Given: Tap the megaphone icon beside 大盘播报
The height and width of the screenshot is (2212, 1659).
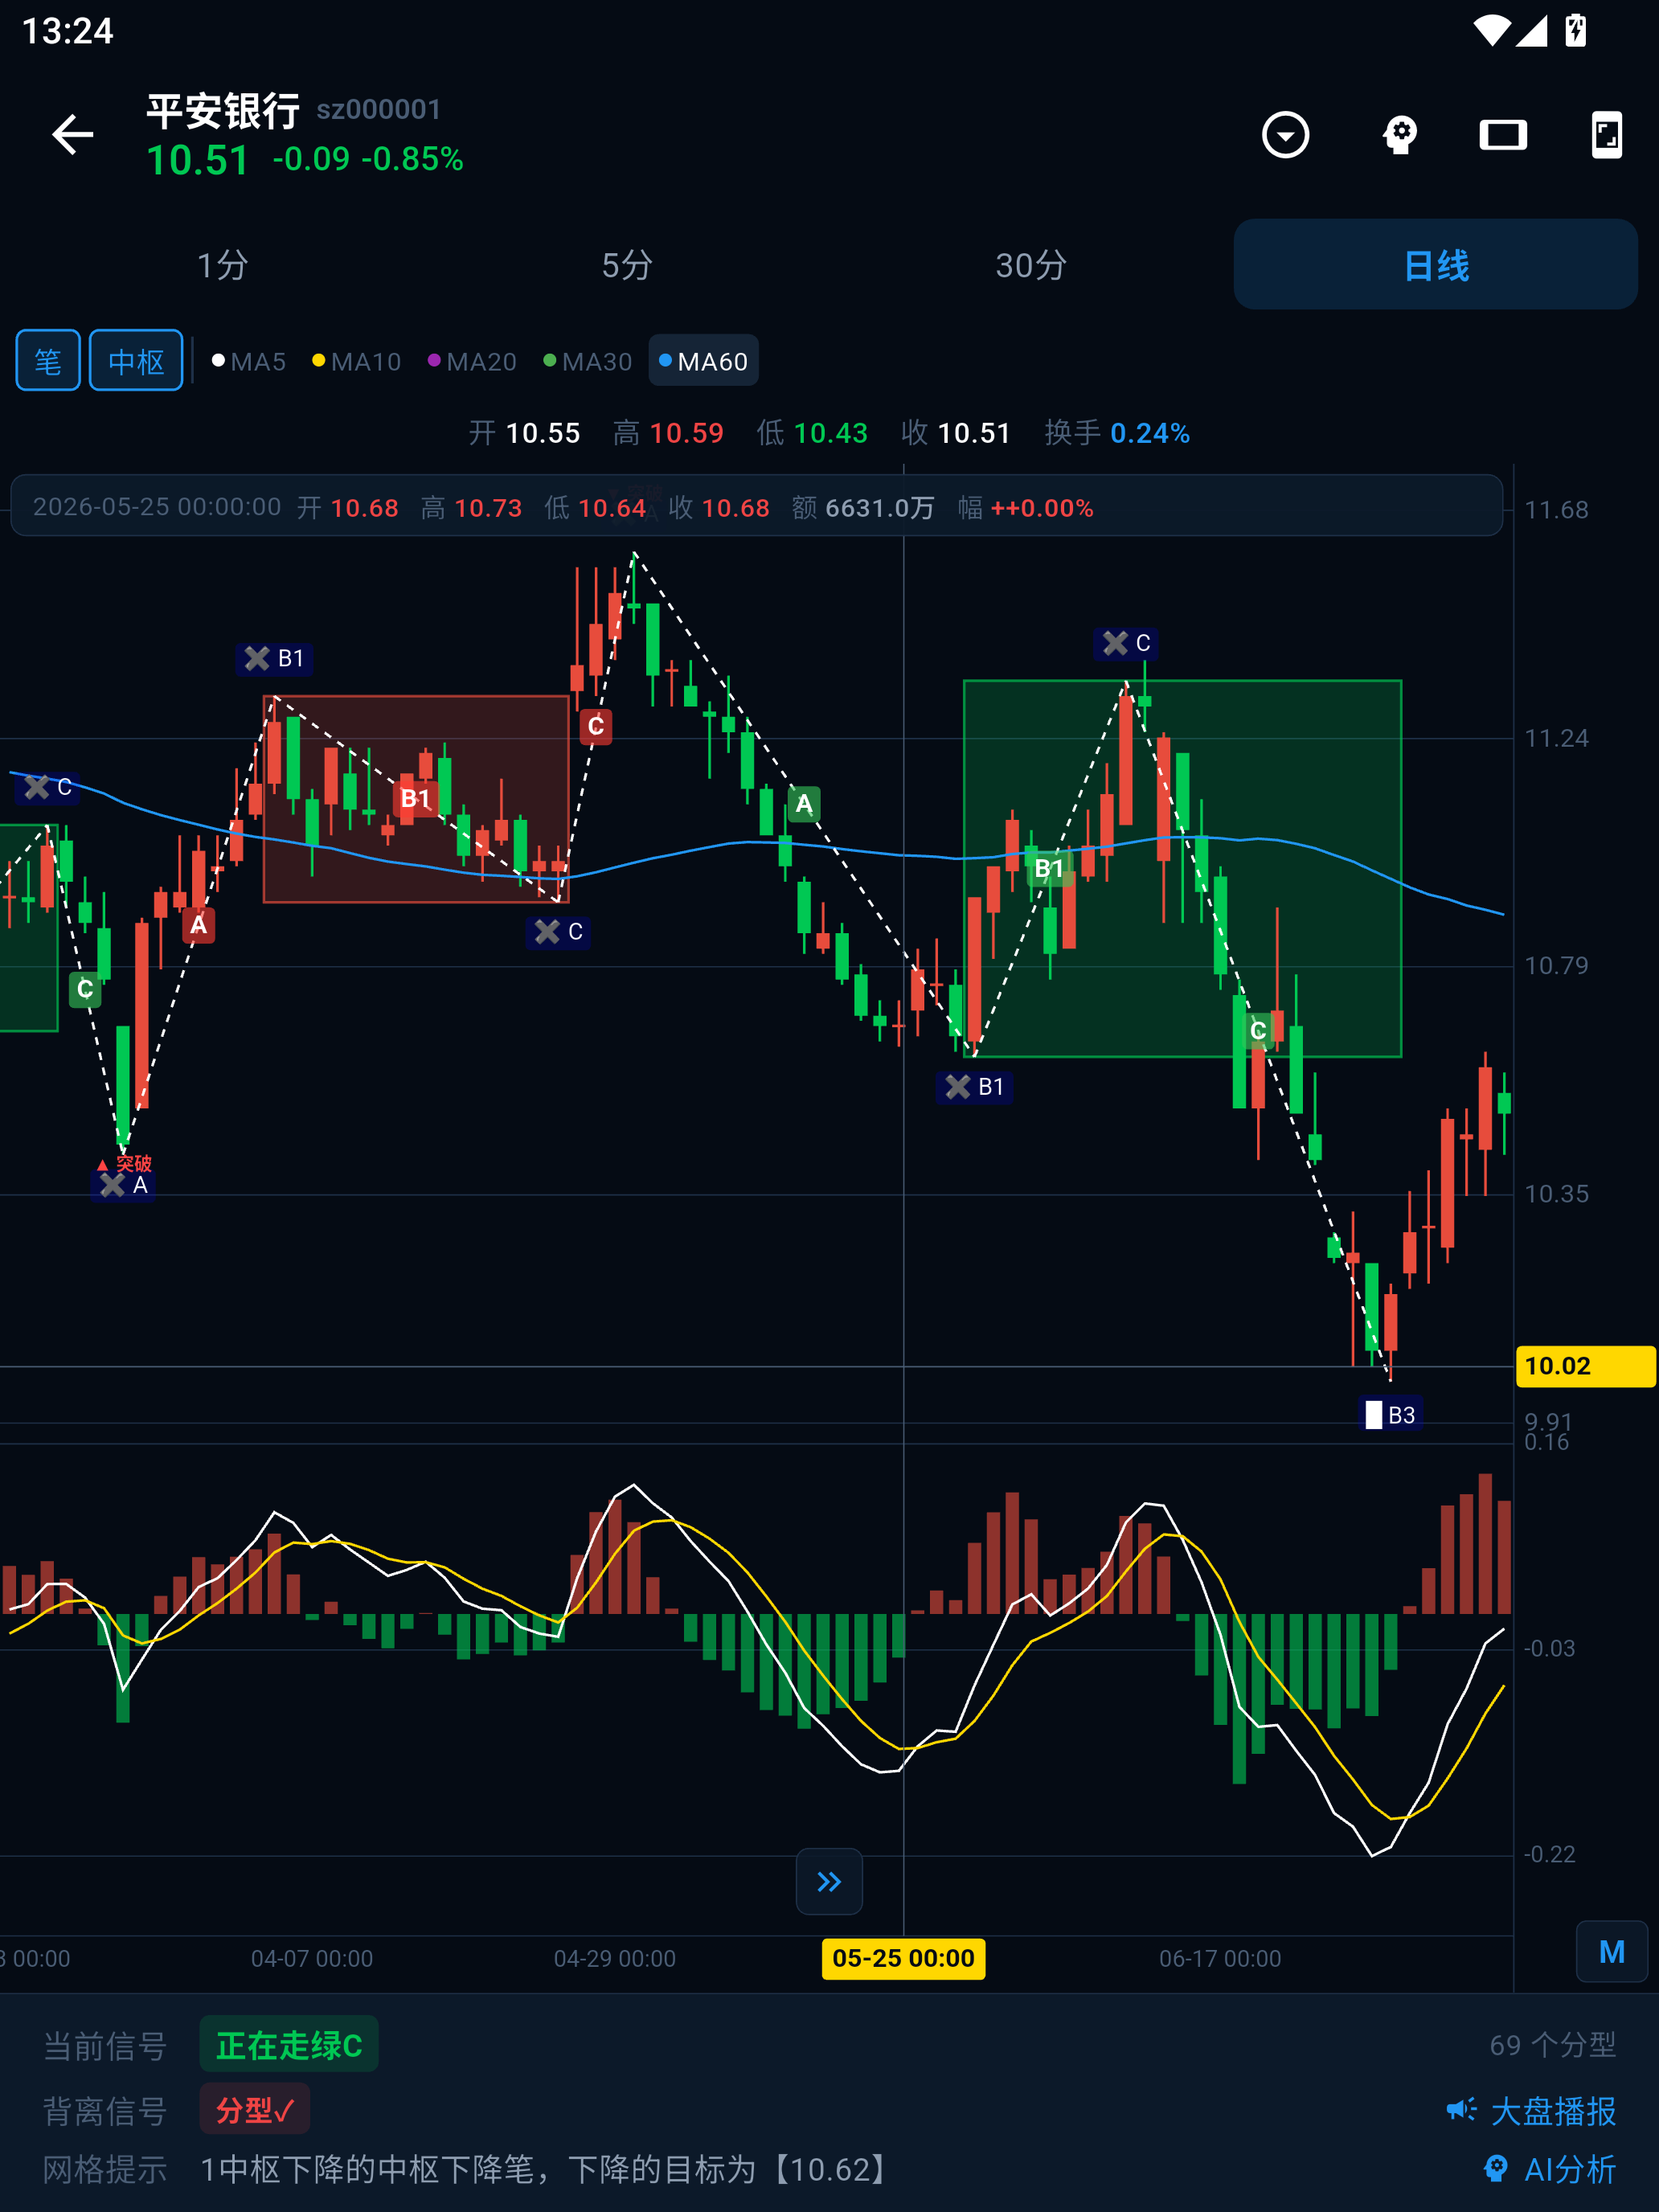Looking at the screenshot, I should [1461, 2110].
